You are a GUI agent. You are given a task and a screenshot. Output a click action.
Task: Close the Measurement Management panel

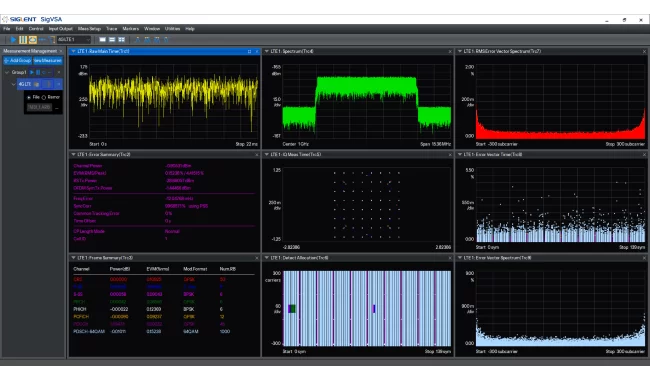[x=61, y=51]
